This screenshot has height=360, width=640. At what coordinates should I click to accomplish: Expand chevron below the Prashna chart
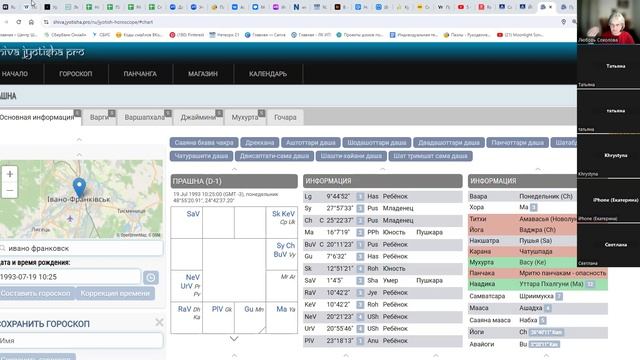(x=234, y=339)
